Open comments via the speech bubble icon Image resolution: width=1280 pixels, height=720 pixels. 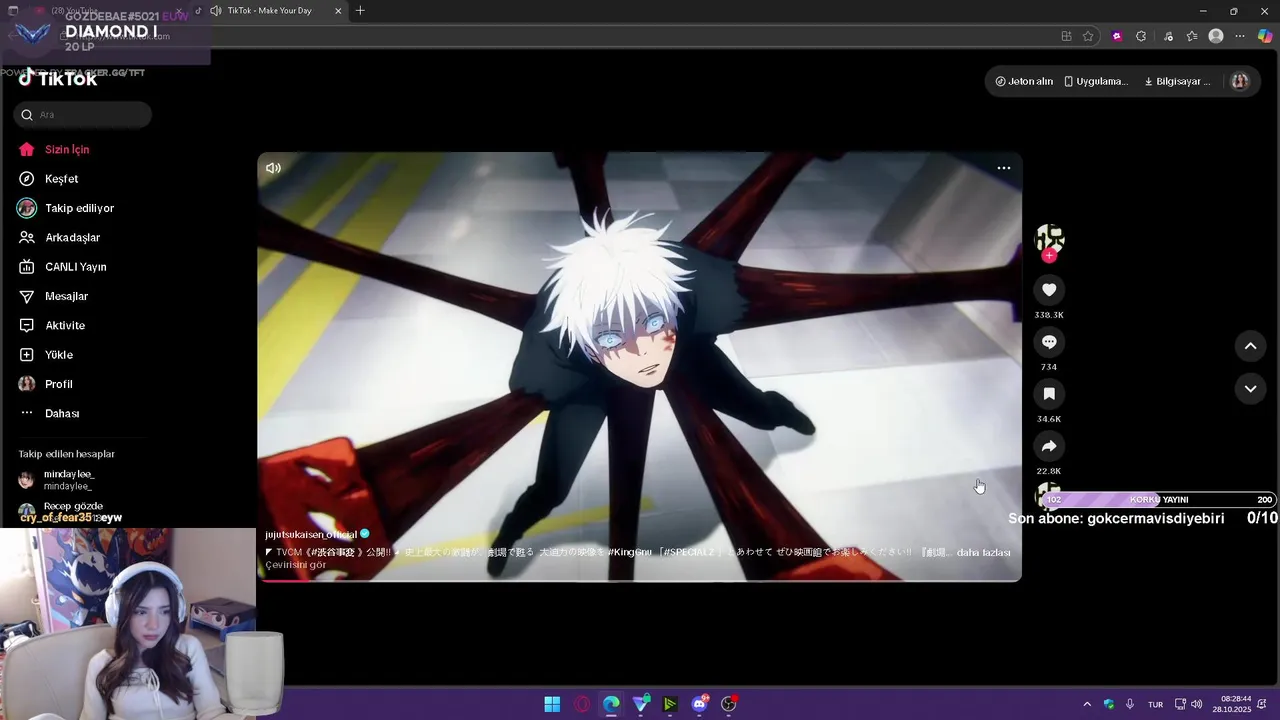(1049, 342)
